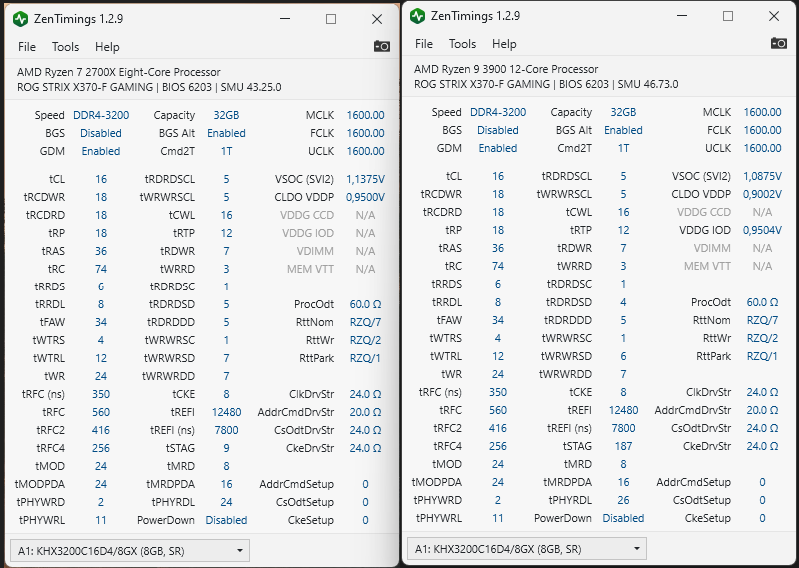Click the 1,0875V VSOC value in right window
799x568 pixels.
click(762, 176)
